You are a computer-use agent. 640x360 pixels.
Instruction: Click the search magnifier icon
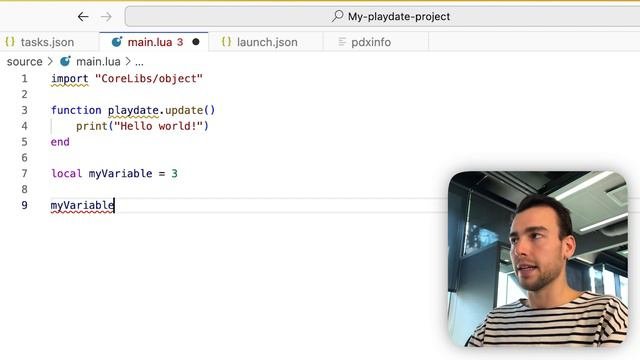click(x=338, y=16)
